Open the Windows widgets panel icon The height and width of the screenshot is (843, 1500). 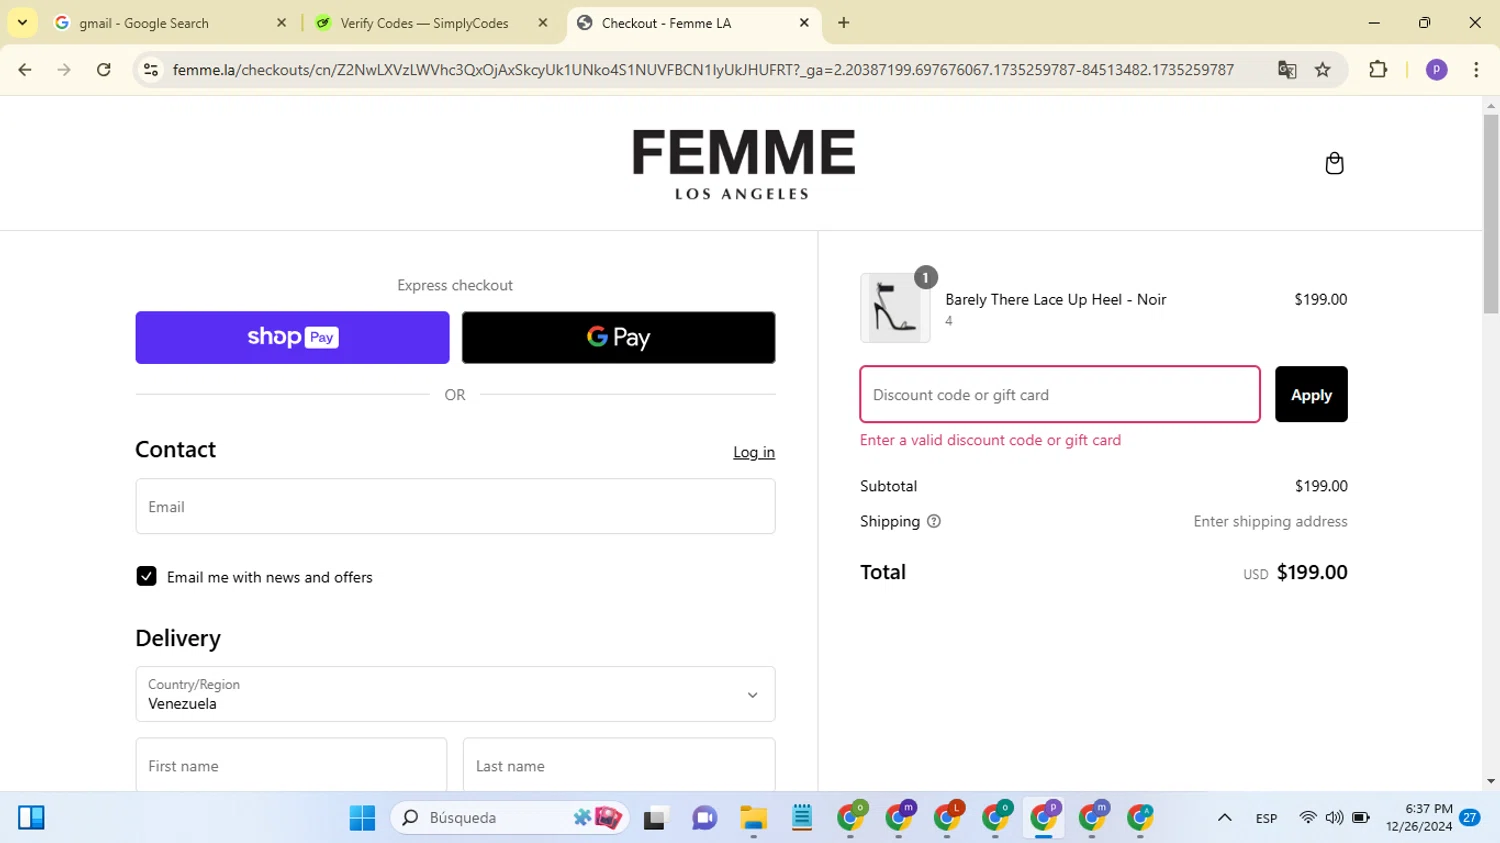coord(31,818)
